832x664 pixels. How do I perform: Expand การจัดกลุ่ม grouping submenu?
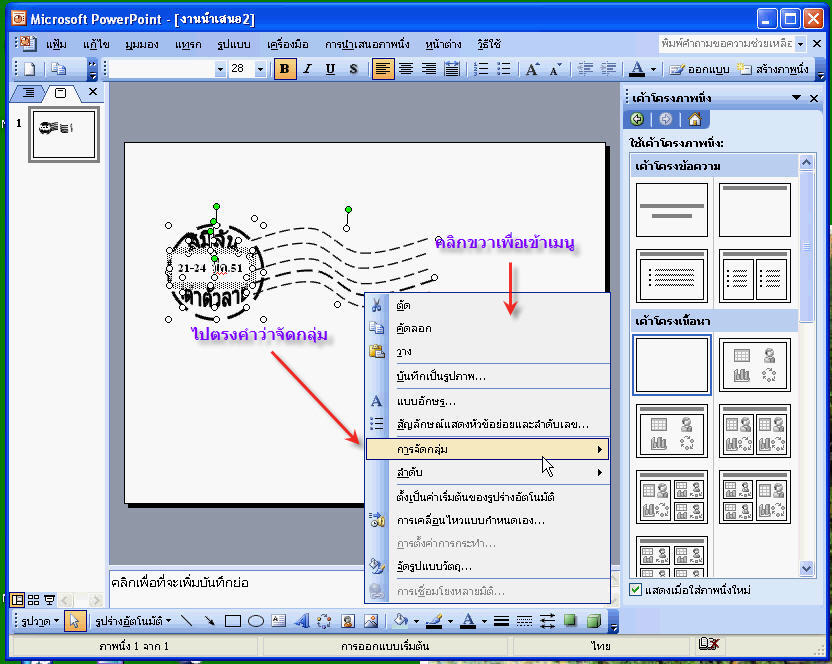(x=487, y=449)
